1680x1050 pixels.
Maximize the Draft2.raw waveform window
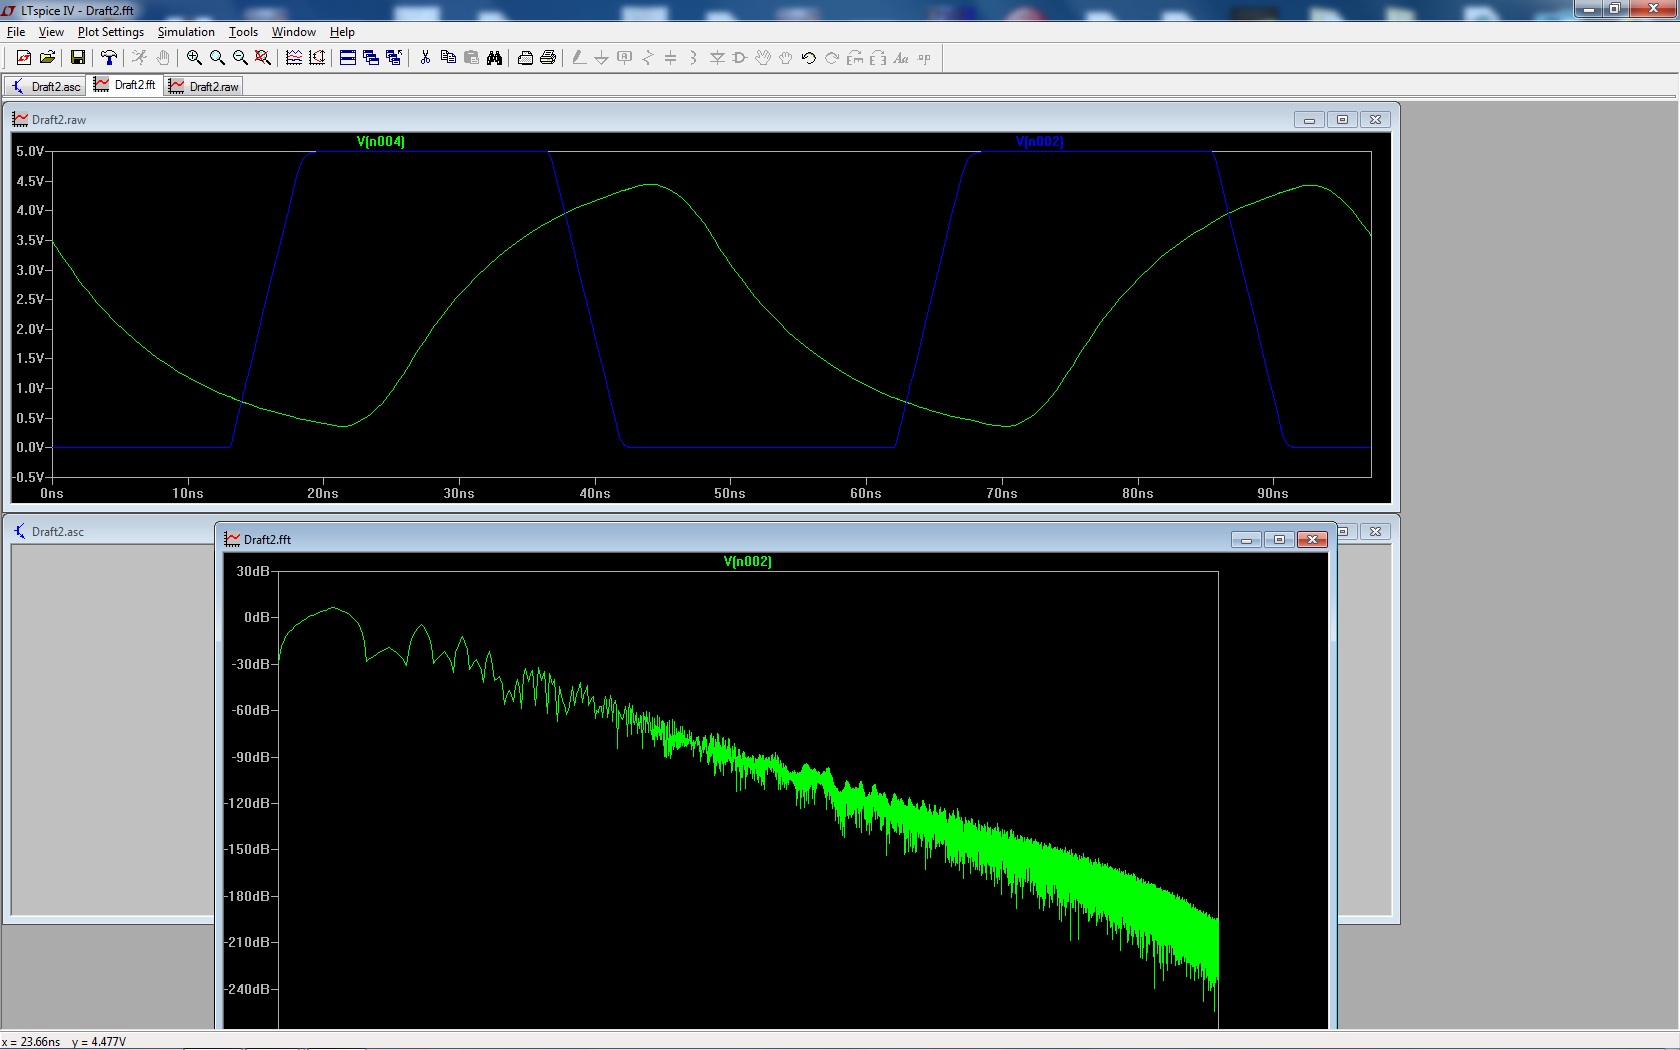point(1342,120)
